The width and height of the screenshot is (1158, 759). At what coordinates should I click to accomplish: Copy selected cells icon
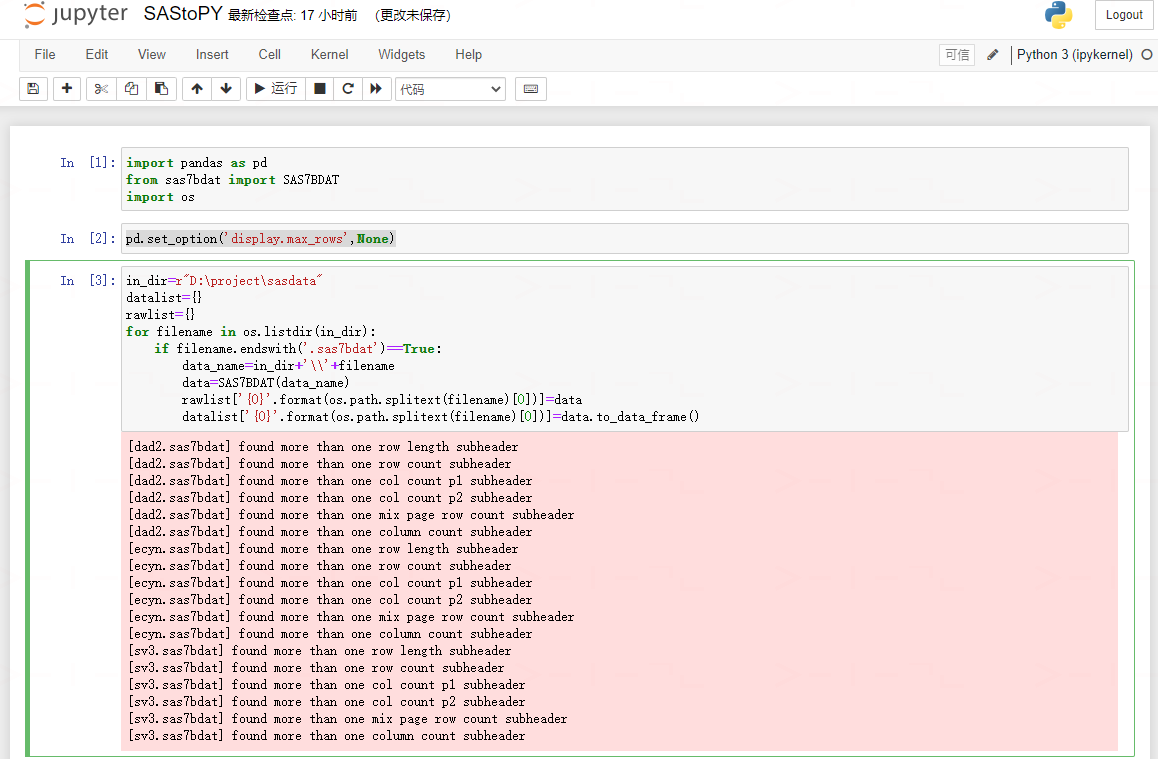pos(131,89)
